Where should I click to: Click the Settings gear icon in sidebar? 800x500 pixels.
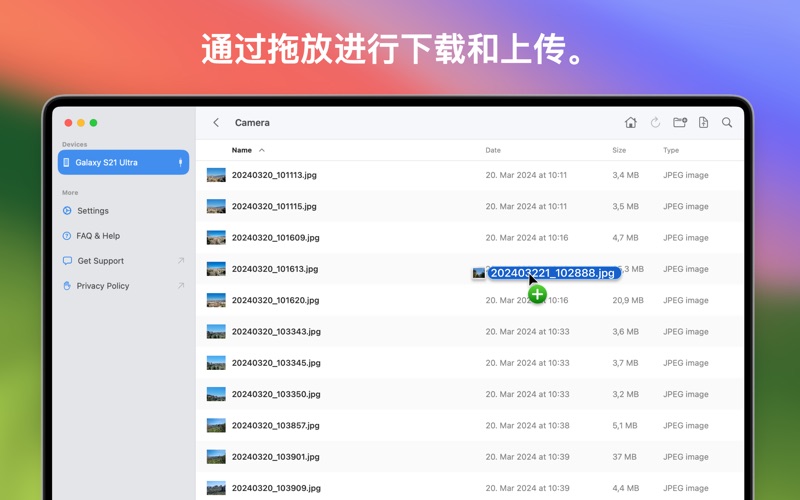tap(67, 211)
